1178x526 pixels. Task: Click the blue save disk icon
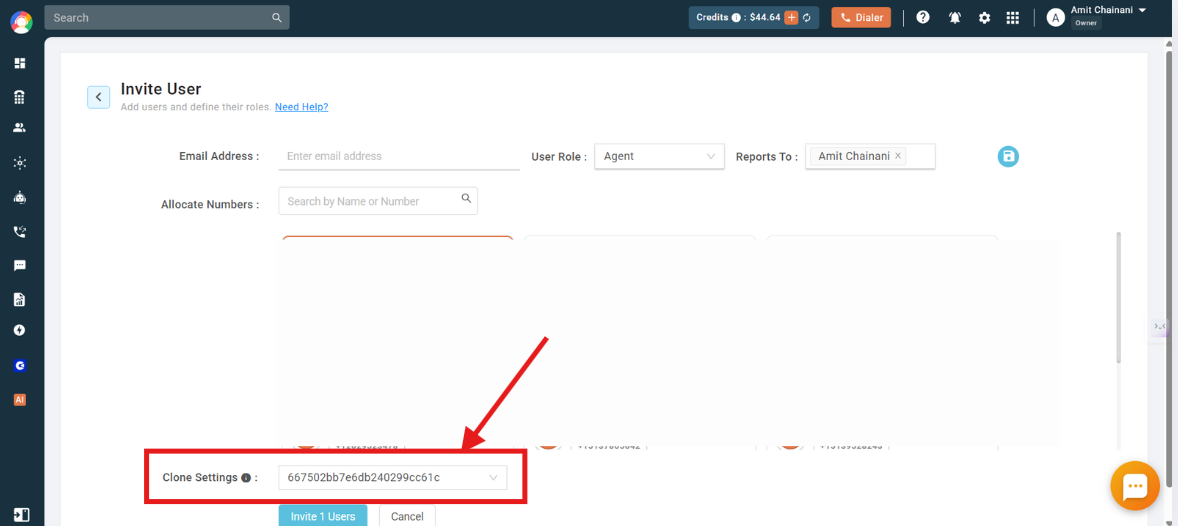(x=1008, y=156)
